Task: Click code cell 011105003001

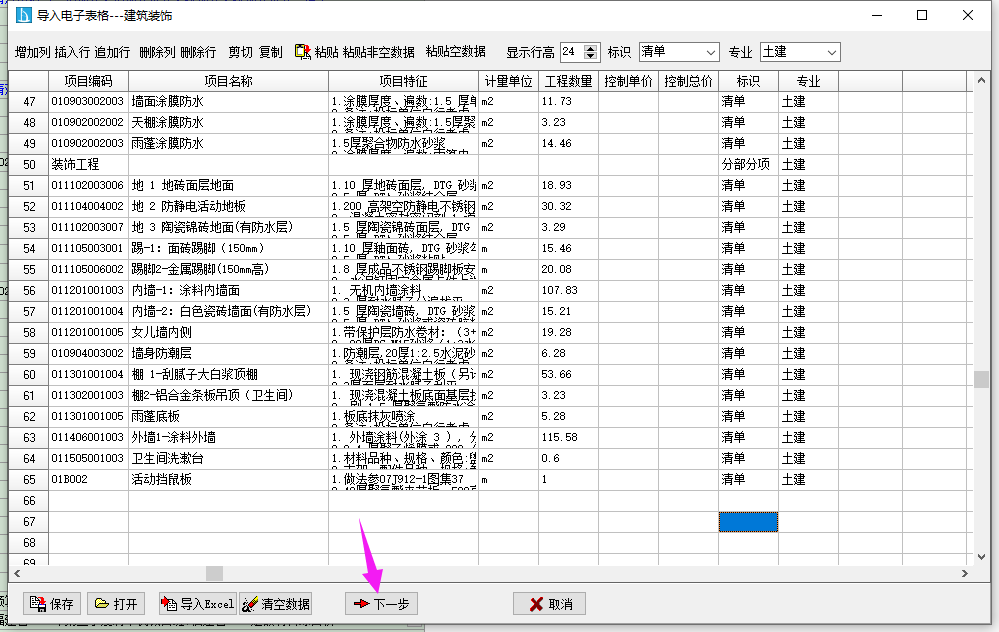Action: (x=89, y=248)
